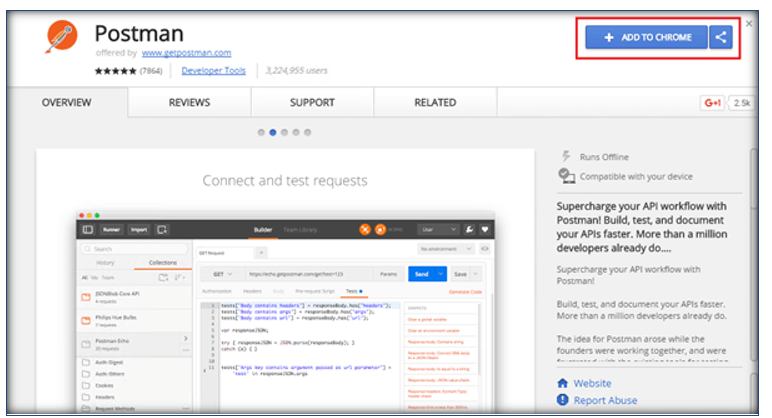The width and height of the screenshot is (772, 418).
Task: Click the Postman title text
Action: pos(139,33)
